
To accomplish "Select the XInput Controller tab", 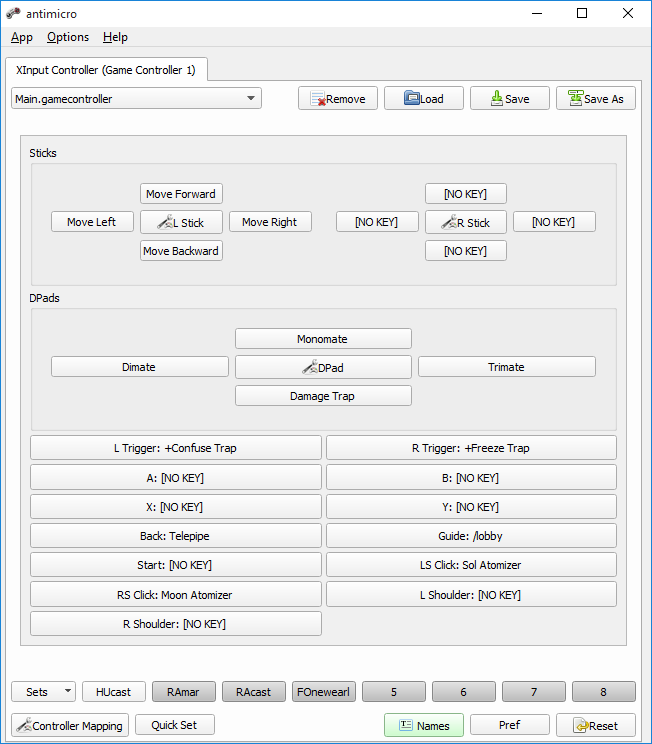I will [106, 70].
